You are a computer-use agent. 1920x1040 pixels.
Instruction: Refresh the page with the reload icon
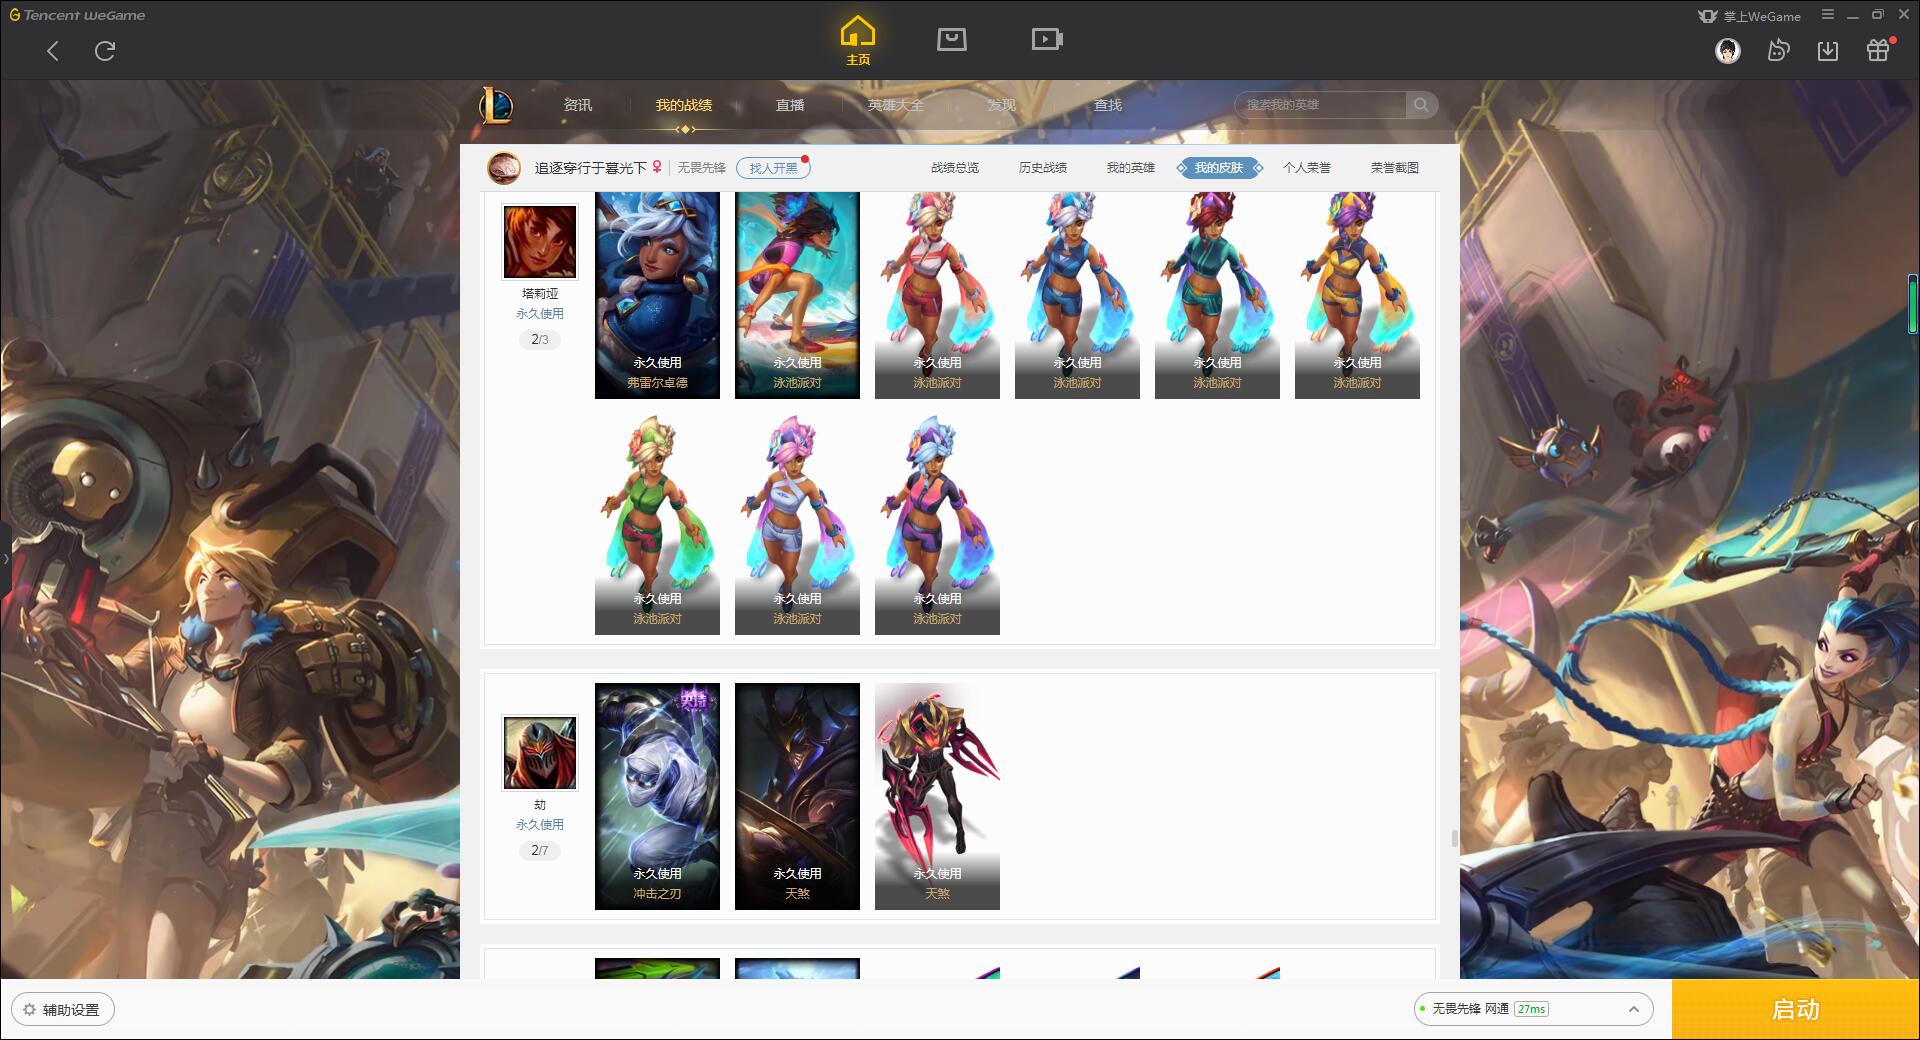[105, 51]
